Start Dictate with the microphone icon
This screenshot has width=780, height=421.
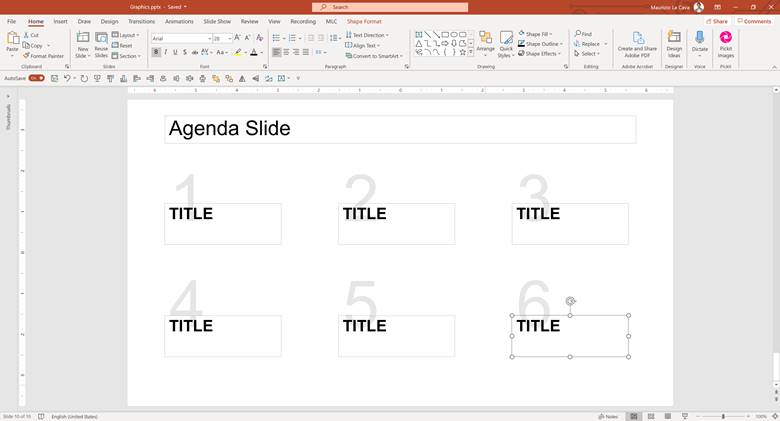(699, 37)
